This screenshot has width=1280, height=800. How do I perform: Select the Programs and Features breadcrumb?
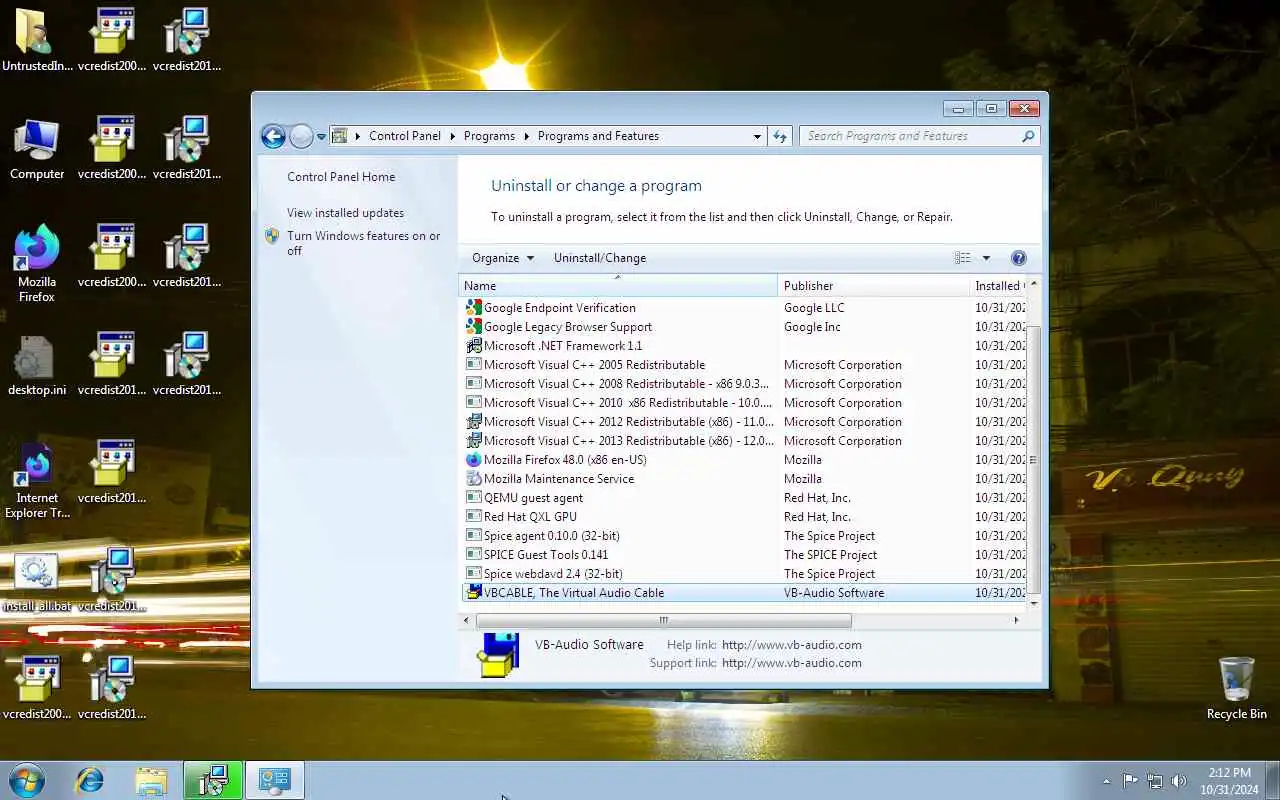(598, 136)
